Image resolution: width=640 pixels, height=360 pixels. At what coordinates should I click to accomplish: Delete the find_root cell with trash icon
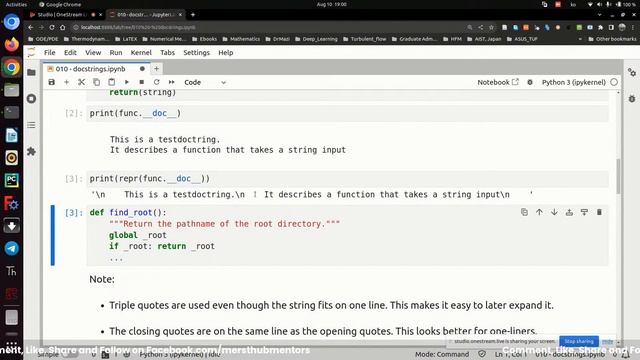599,212
